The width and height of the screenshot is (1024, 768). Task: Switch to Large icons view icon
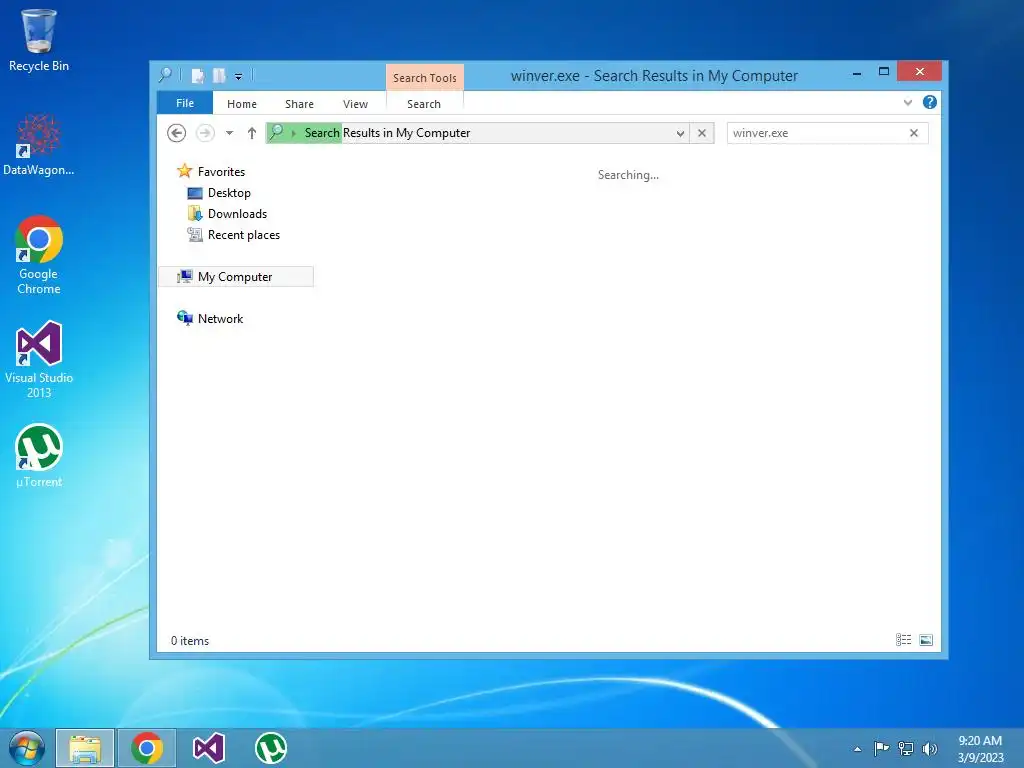[x=926, y=640]
